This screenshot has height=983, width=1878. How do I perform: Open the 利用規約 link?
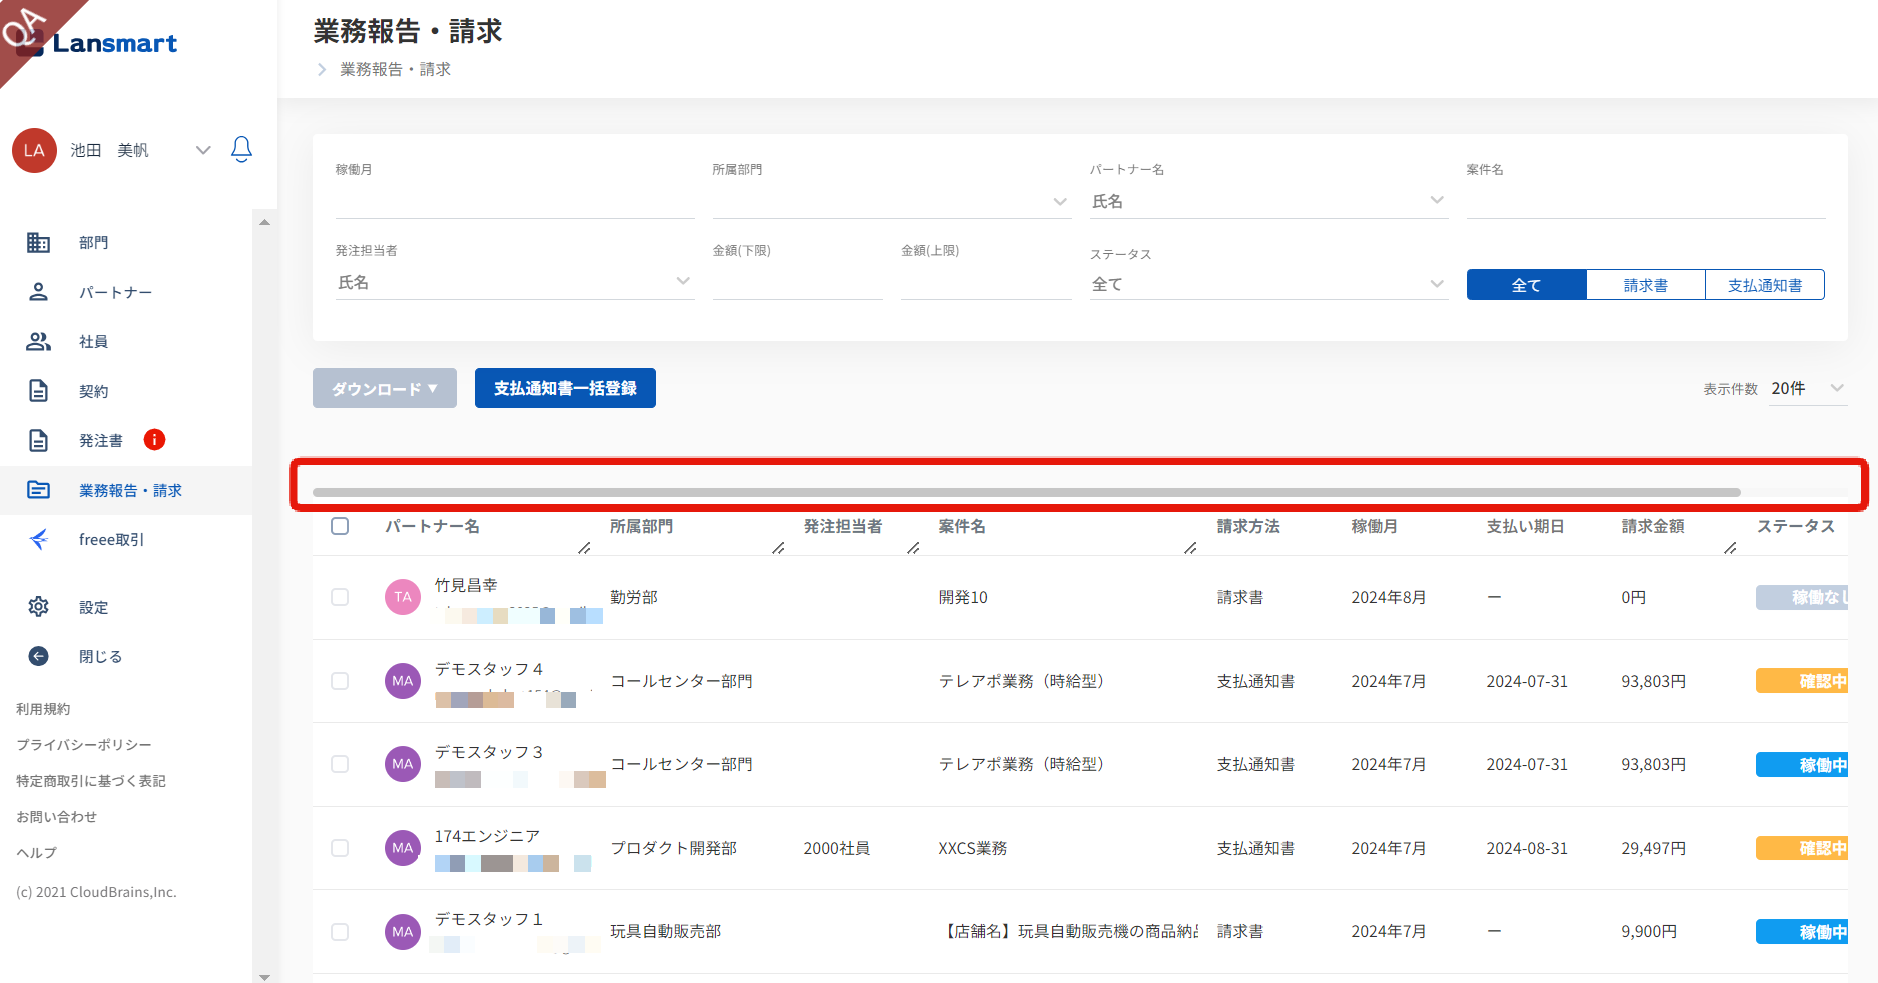pos(43,709)
